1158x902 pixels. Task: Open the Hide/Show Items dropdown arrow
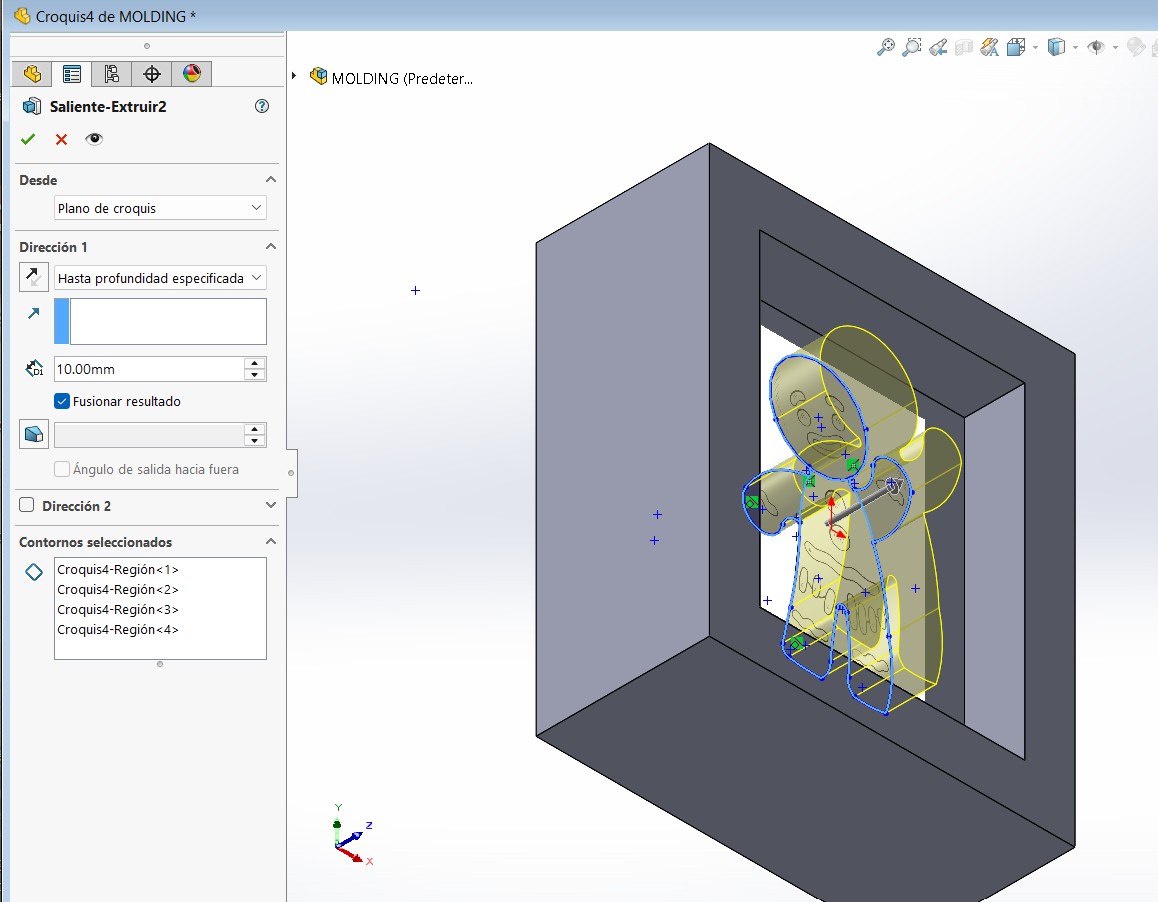pos(1115,48)
